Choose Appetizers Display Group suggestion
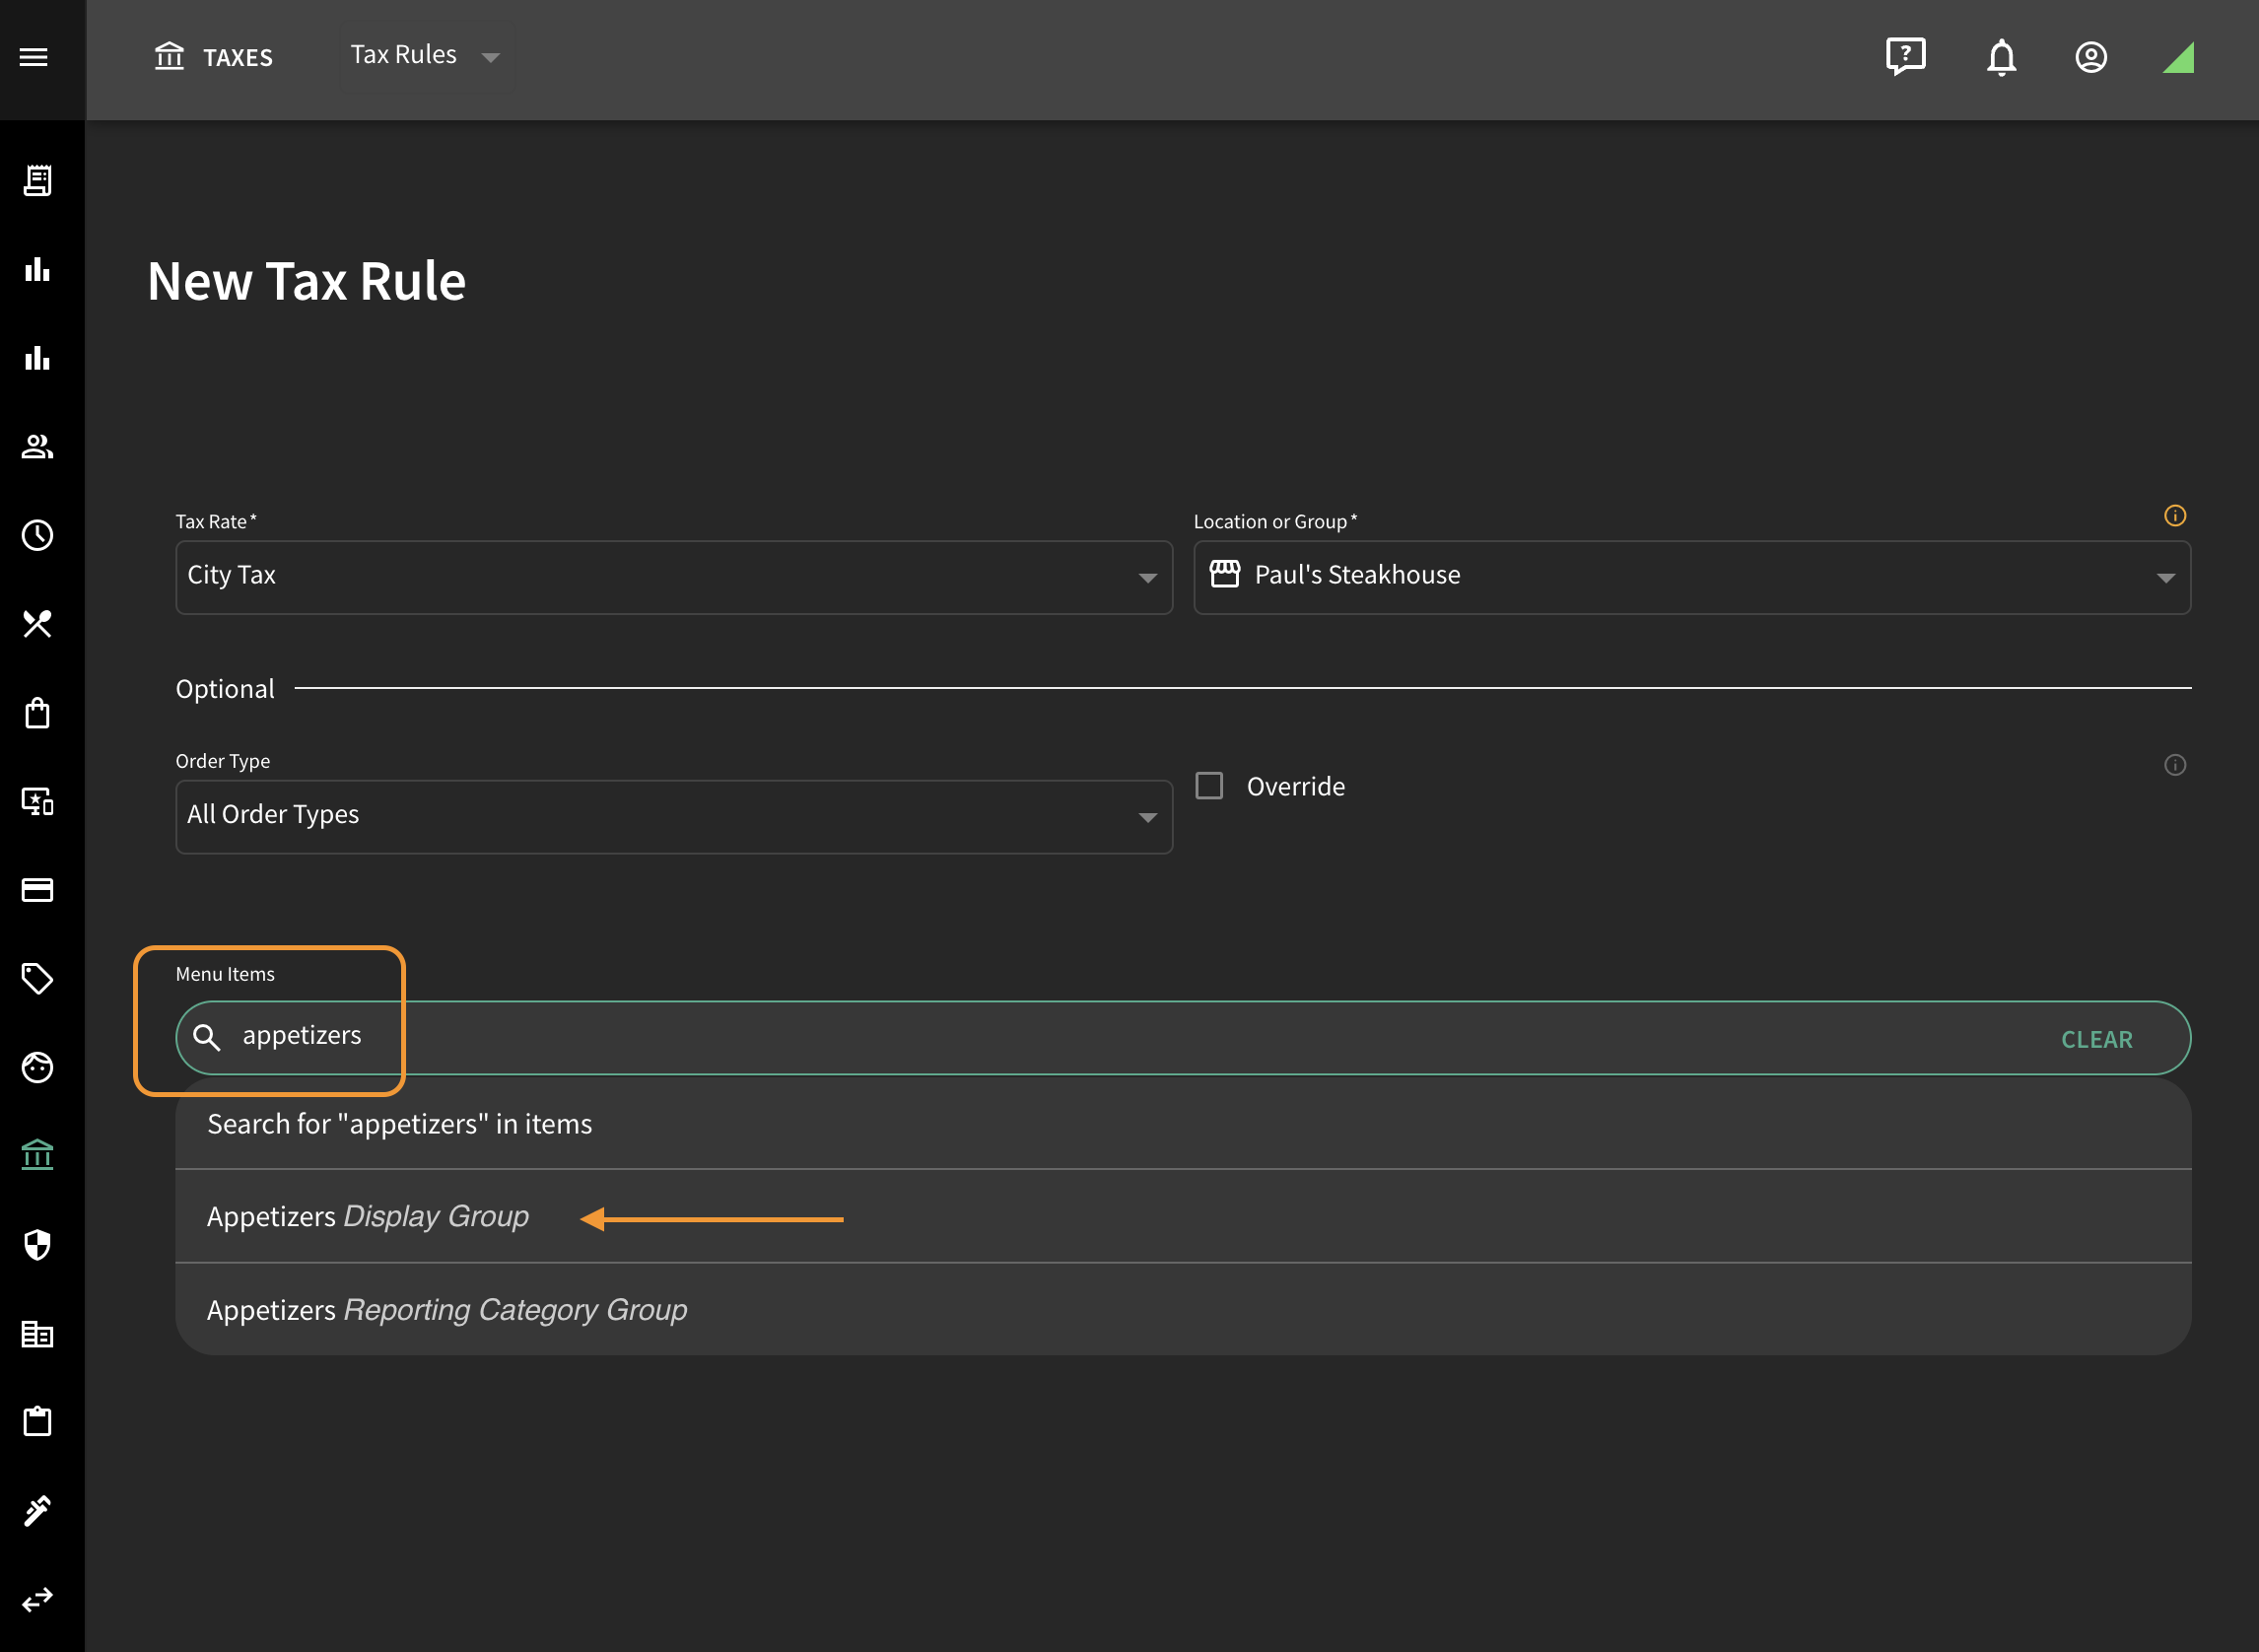This screenshot has height=1652, width=2259. point(1183,1217)
